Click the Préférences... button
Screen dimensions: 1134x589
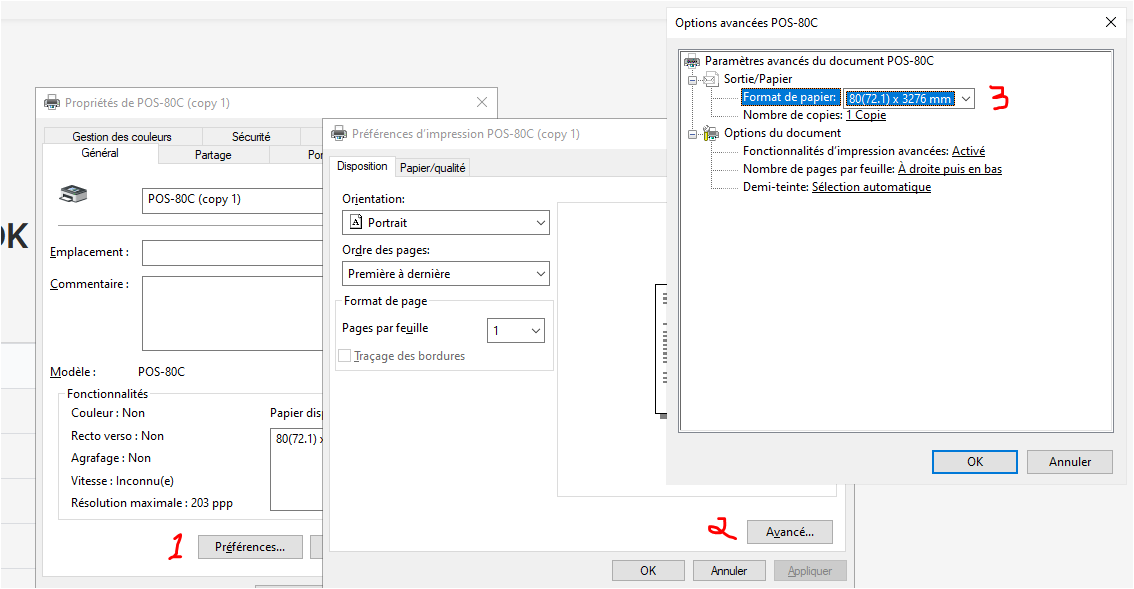(250, 547)
